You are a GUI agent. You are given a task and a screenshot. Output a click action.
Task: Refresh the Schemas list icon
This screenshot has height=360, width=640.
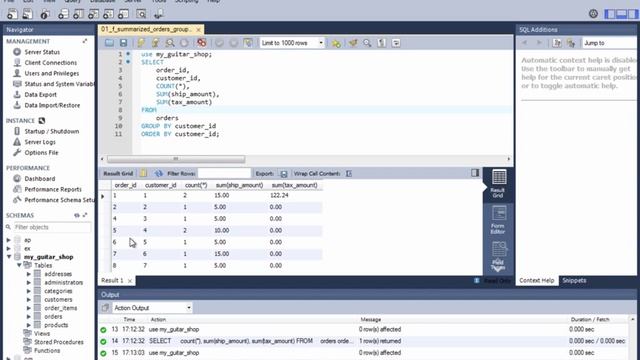[77, 215]
